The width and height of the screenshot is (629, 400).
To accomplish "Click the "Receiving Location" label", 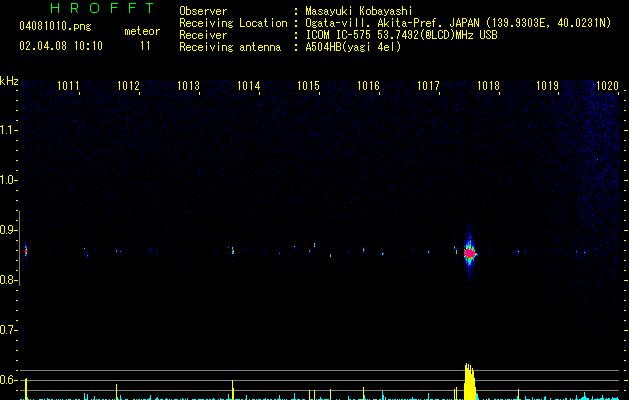I will [233, 23].
